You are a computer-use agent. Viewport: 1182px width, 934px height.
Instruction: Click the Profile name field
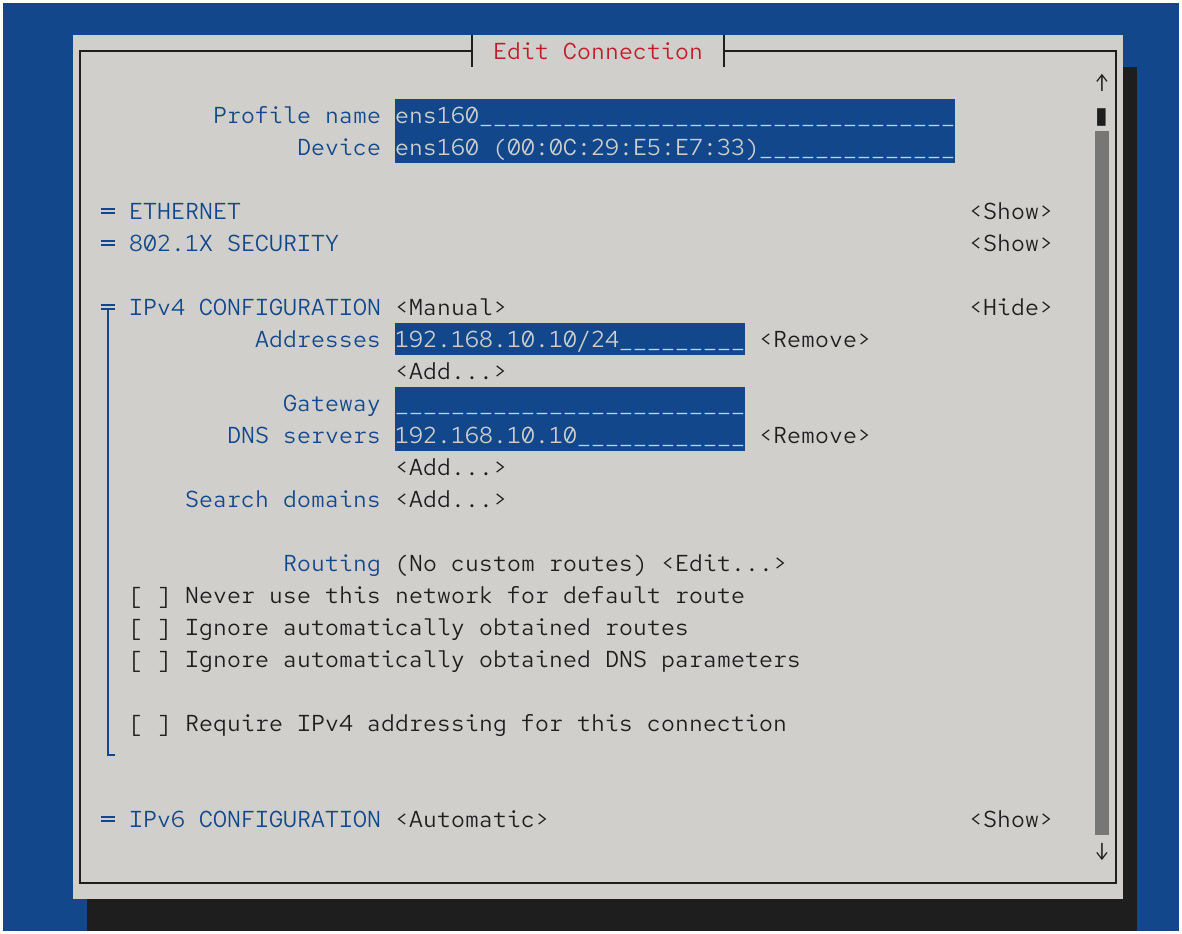[x=674, y=116]
